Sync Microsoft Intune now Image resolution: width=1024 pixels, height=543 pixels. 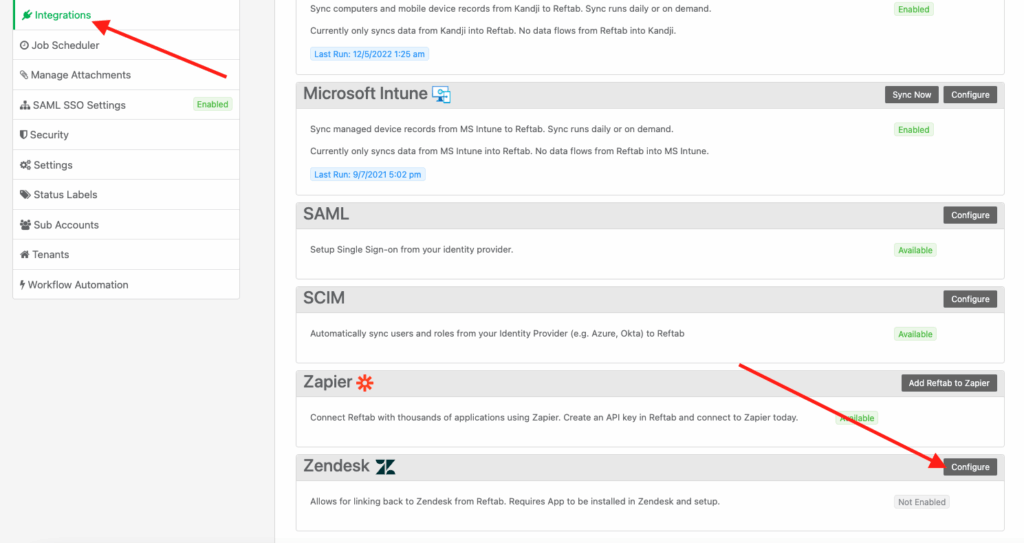[x=912, y=95]
